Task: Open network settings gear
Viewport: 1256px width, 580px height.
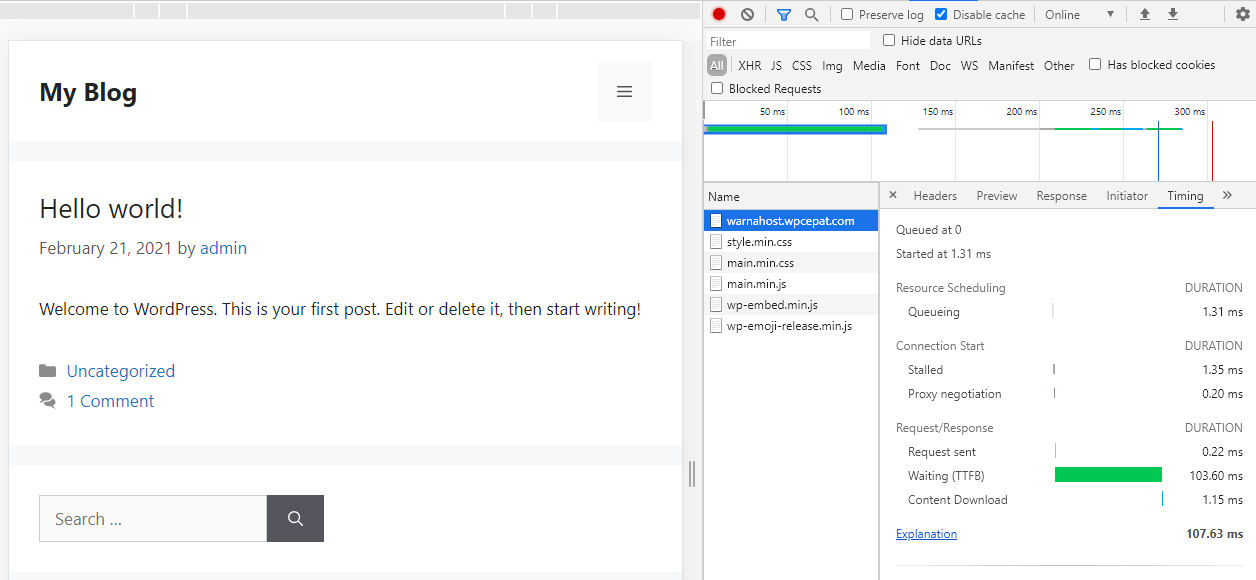Action: 1243,15
